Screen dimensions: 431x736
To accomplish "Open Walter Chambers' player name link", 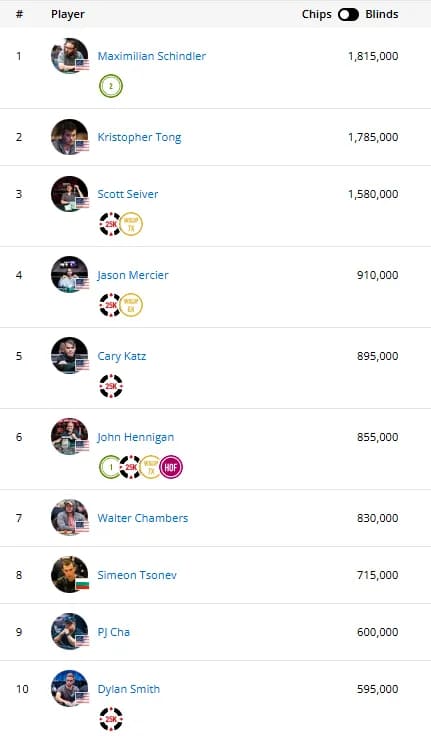I will tap(143, 518).
